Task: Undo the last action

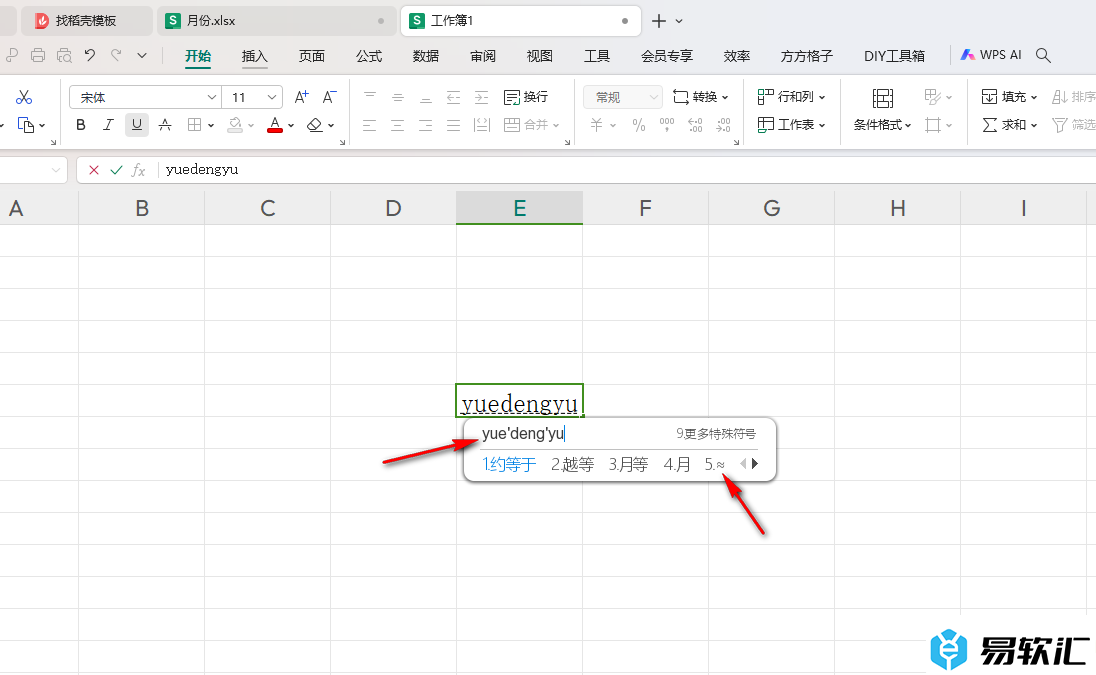Action: (90, 55)
